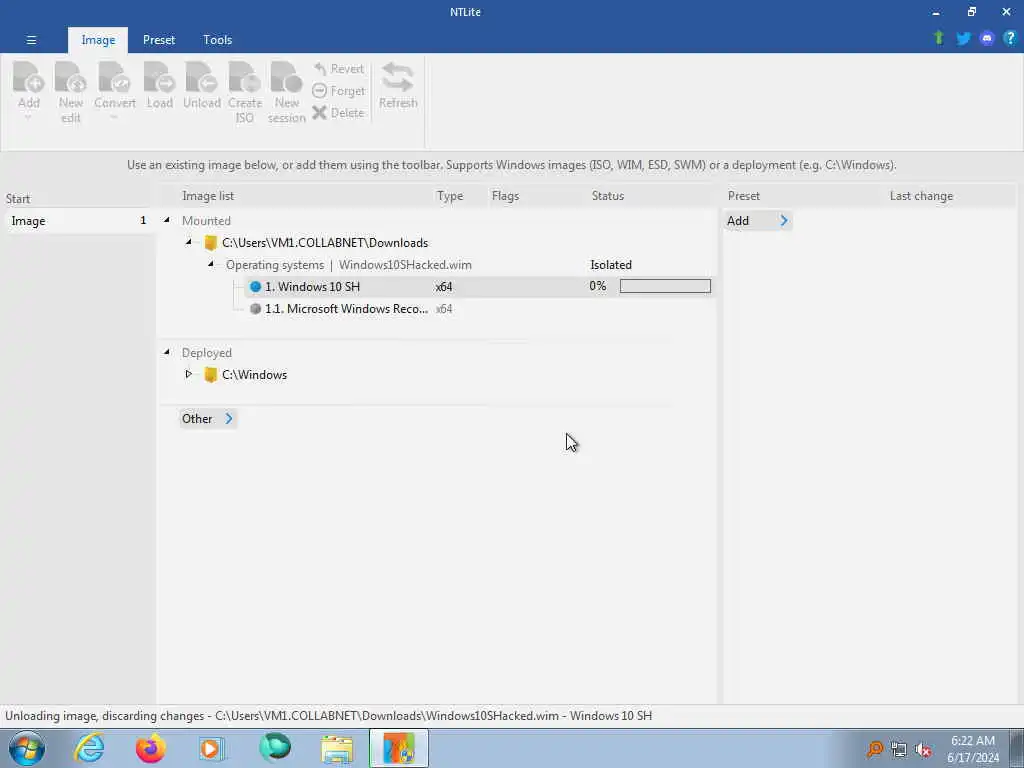Select the C:\Users\VM1.COLLABNET\Downloads folder row

click(325, 243)
